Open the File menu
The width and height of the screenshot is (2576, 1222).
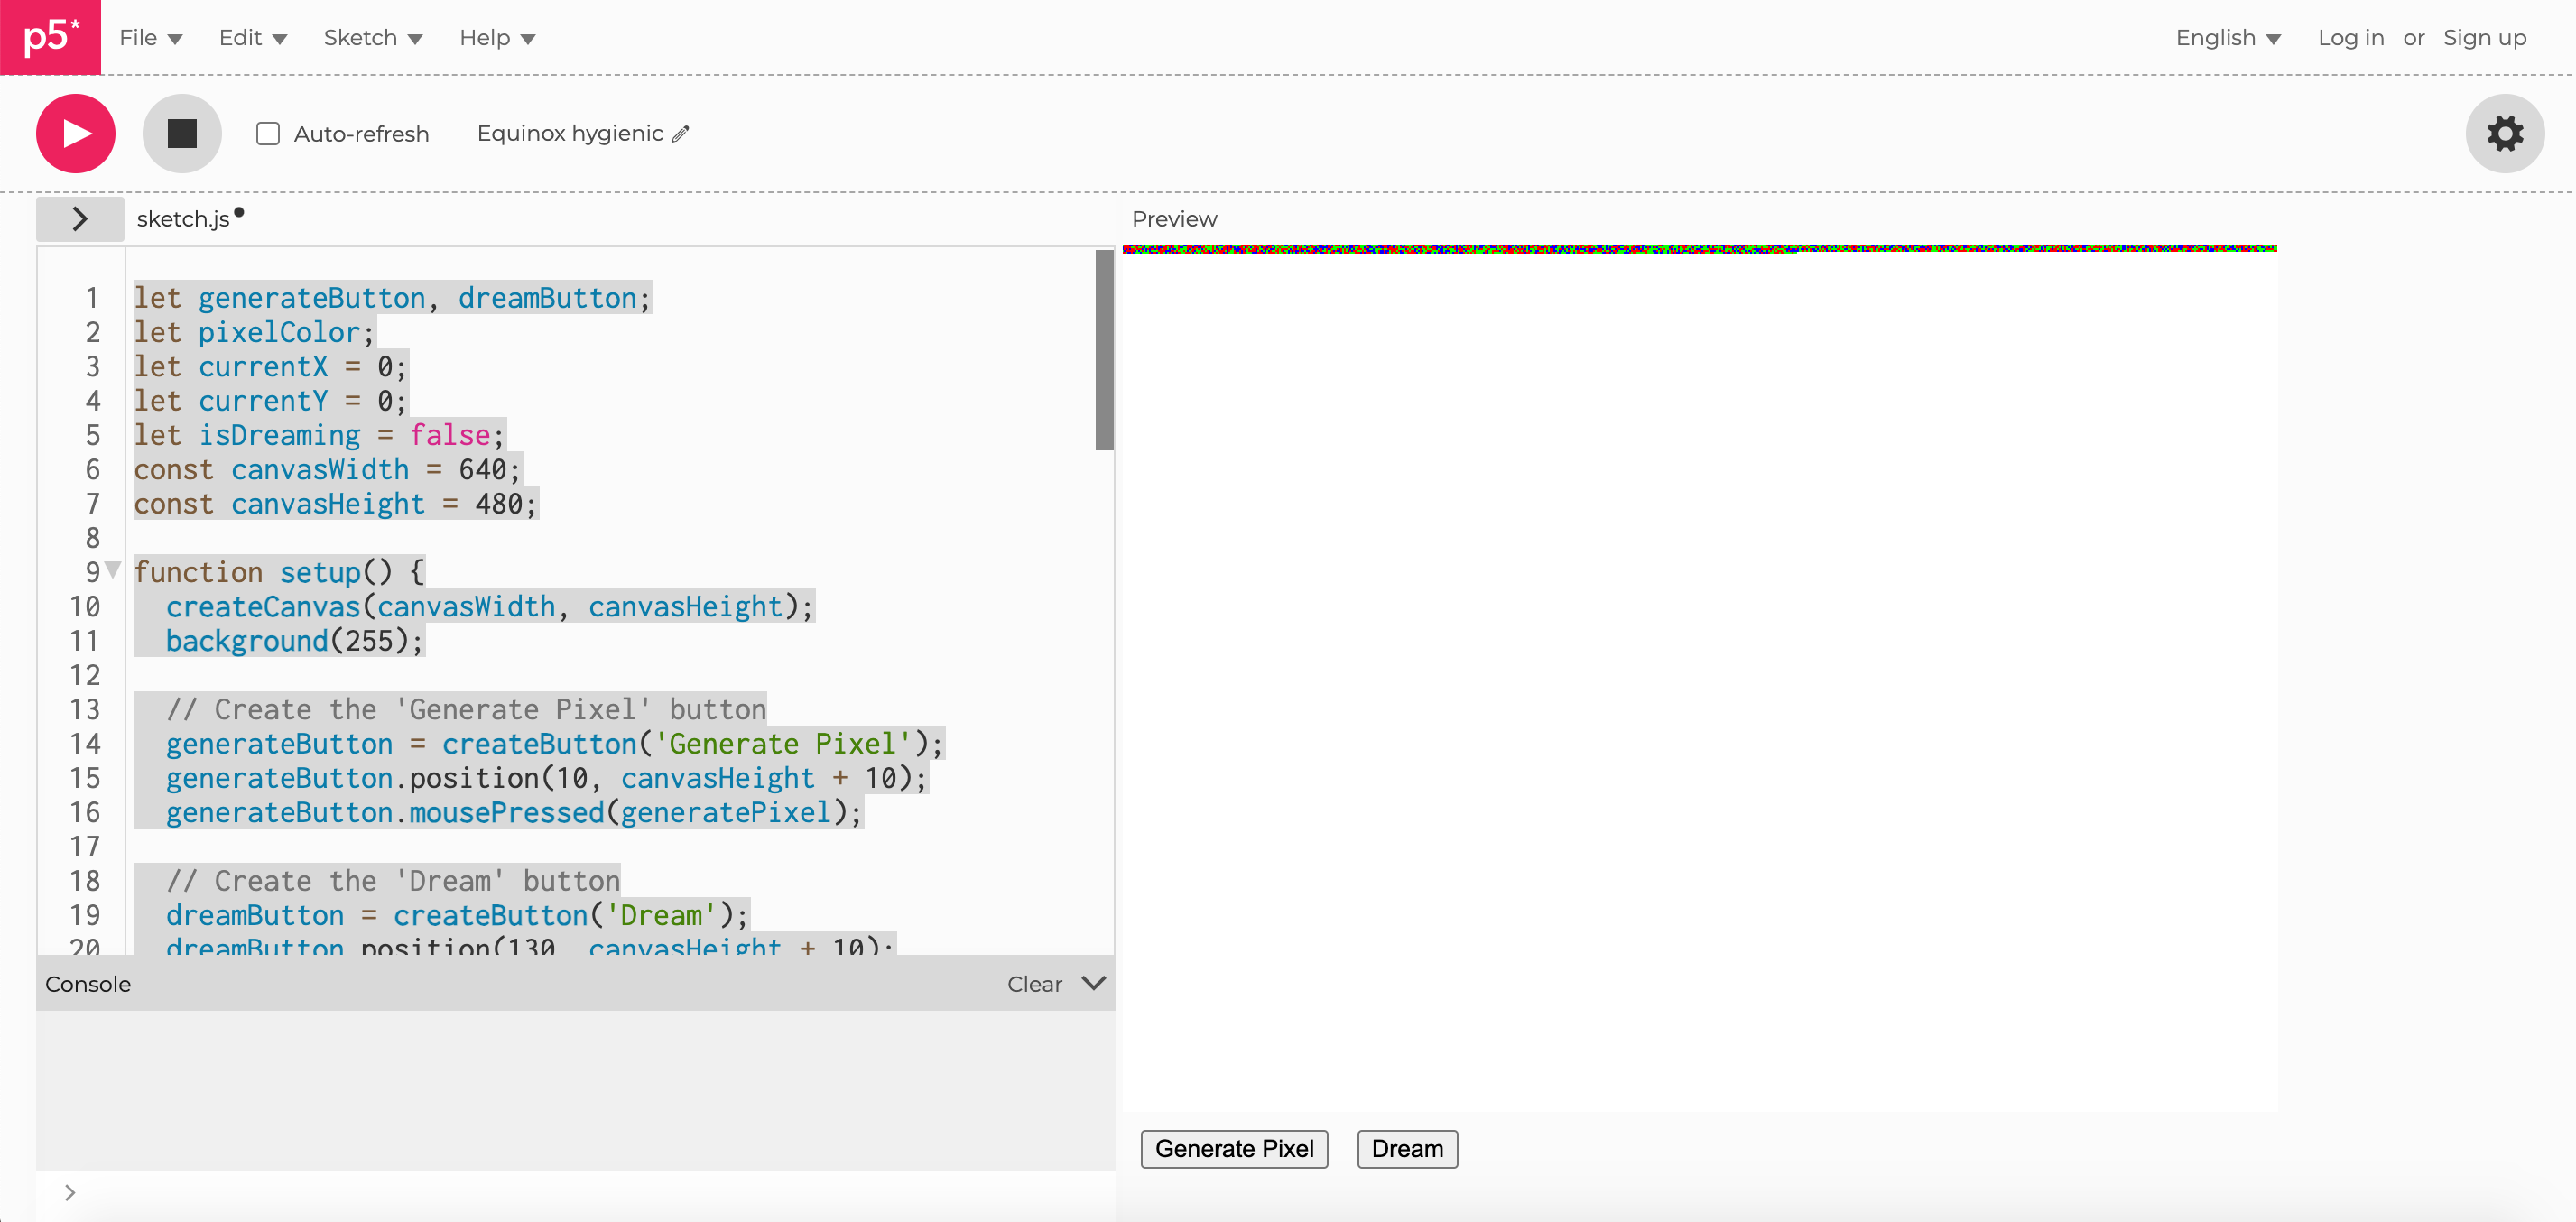150,38
